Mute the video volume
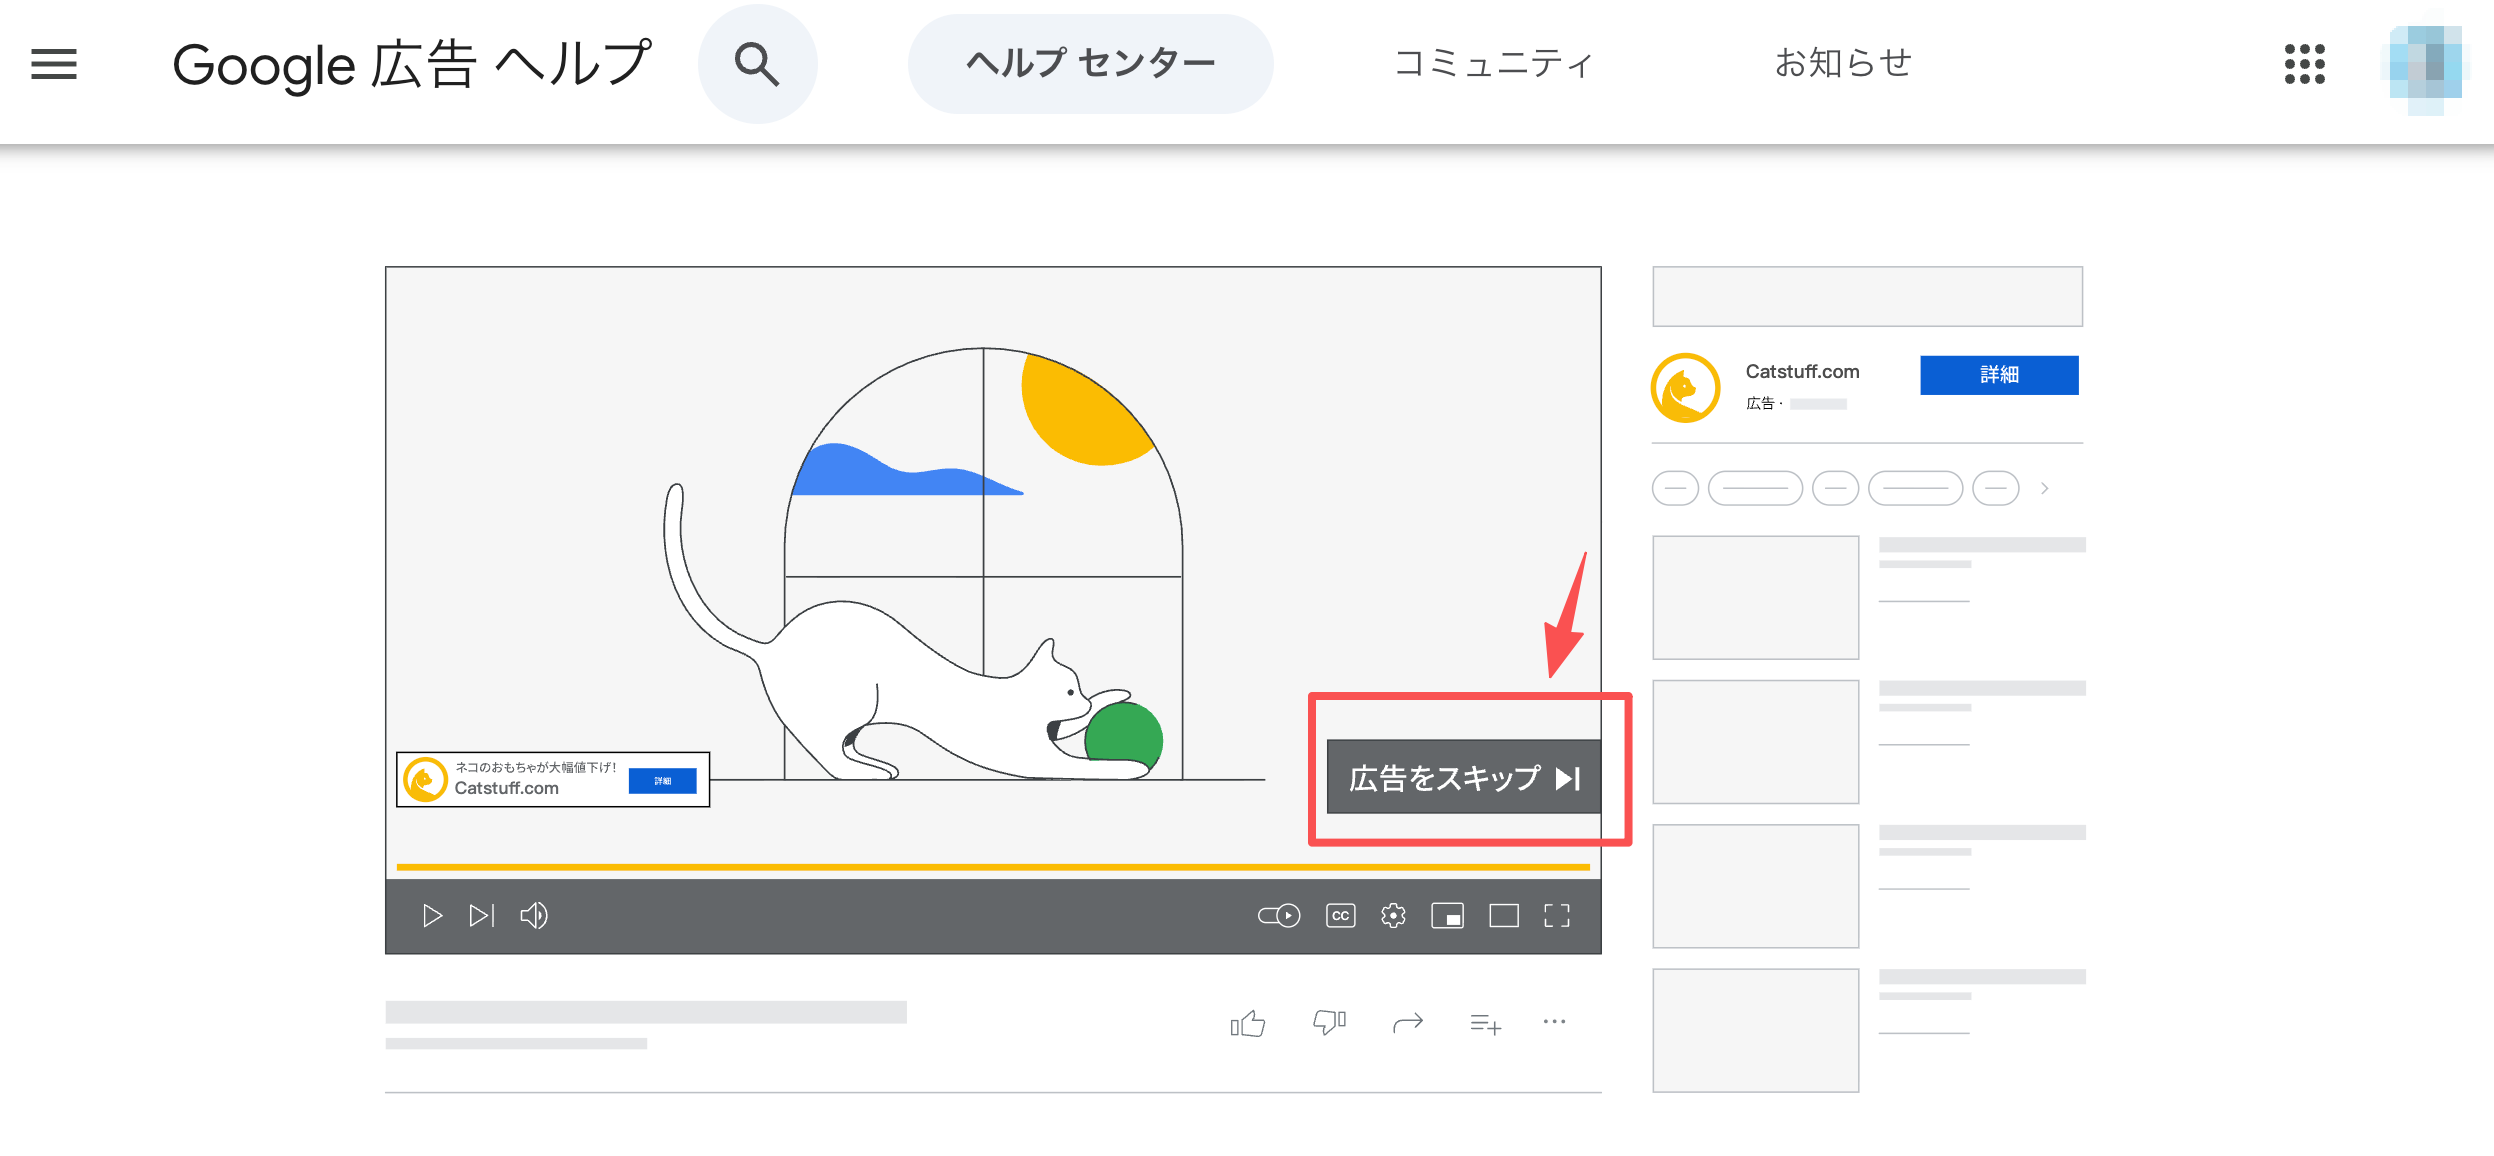 coord(534,916)
